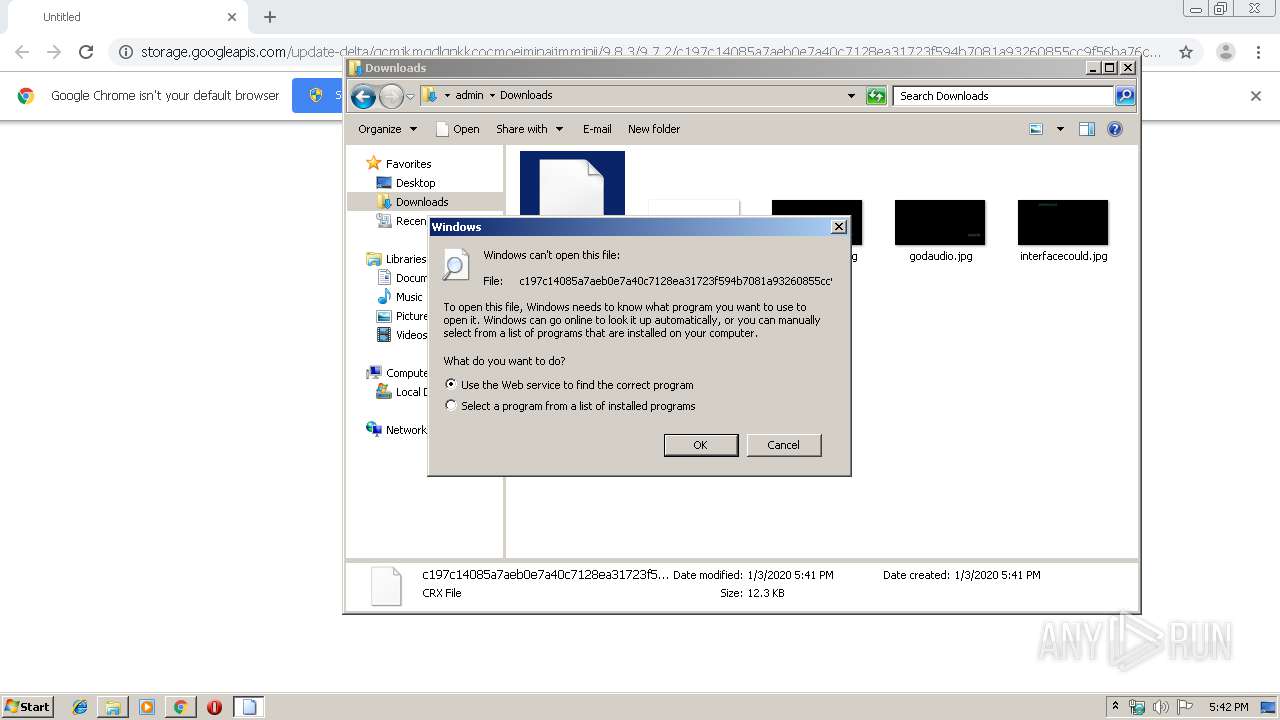
Task: Select the interfacecould.jpg thumbnail
Action: 1063,222
